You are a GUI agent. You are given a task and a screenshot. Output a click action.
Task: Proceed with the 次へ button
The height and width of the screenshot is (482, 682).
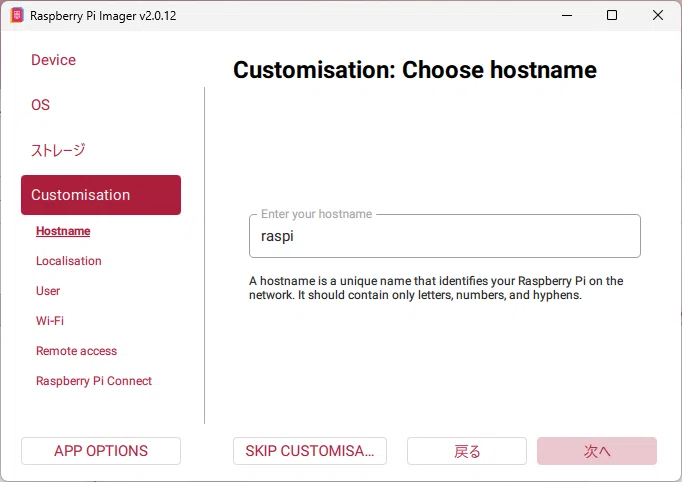(x=597, y=451)
